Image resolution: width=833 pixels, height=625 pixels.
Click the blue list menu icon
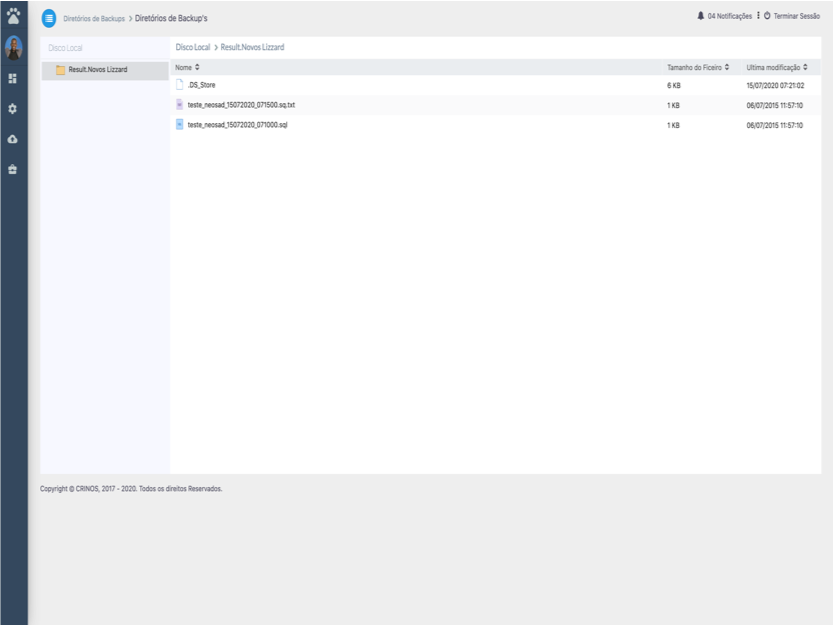coord(49,18)
